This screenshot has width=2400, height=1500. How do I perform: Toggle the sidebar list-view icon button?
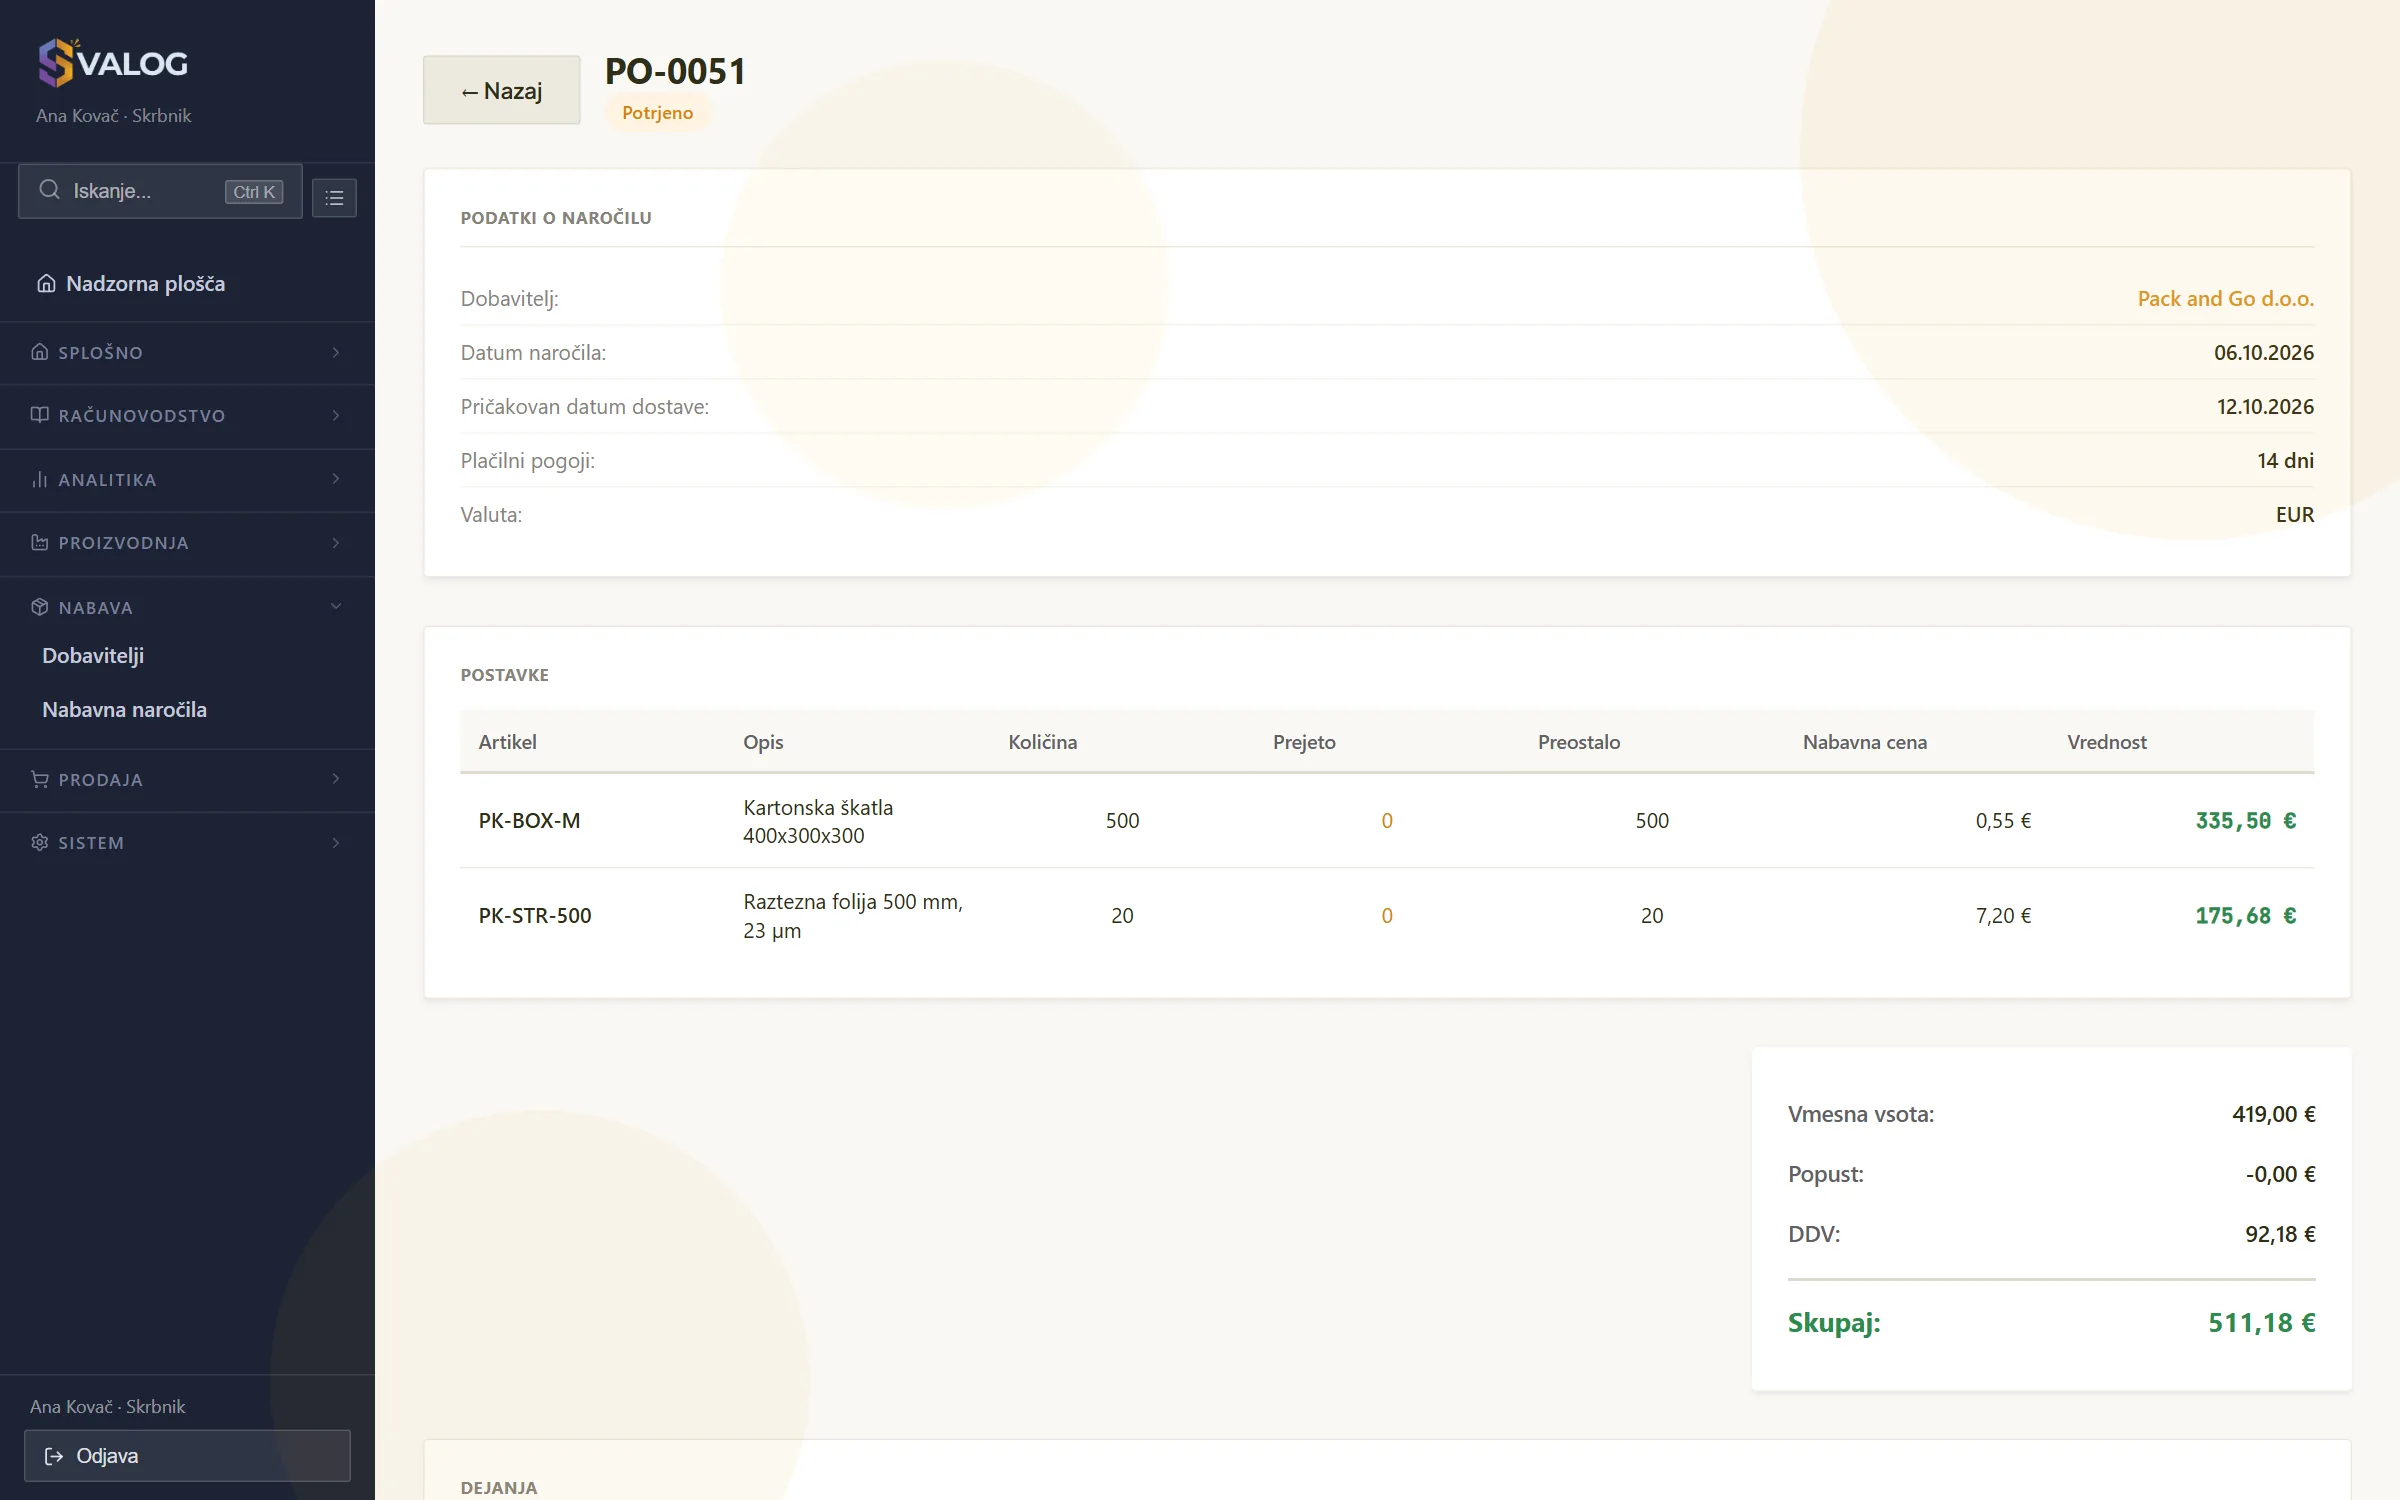334,198
